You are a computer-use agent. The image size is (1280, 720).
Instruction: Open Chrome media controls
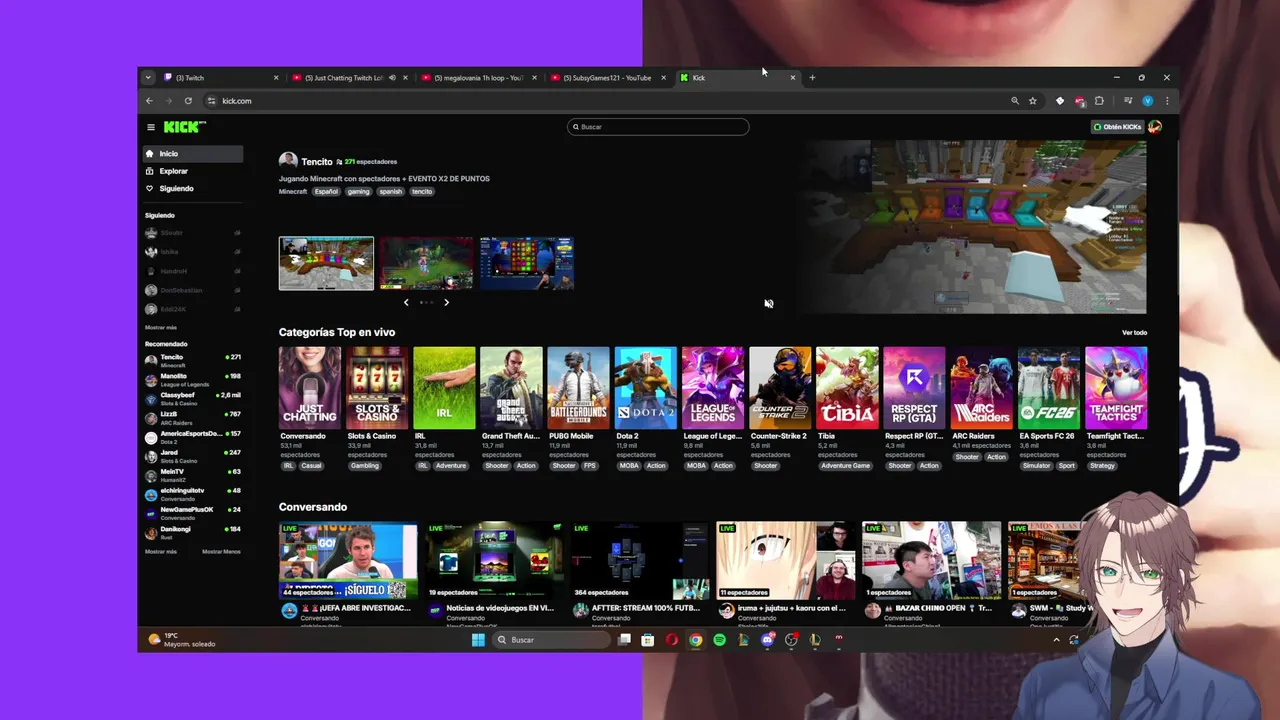(x=1128, y=101)
